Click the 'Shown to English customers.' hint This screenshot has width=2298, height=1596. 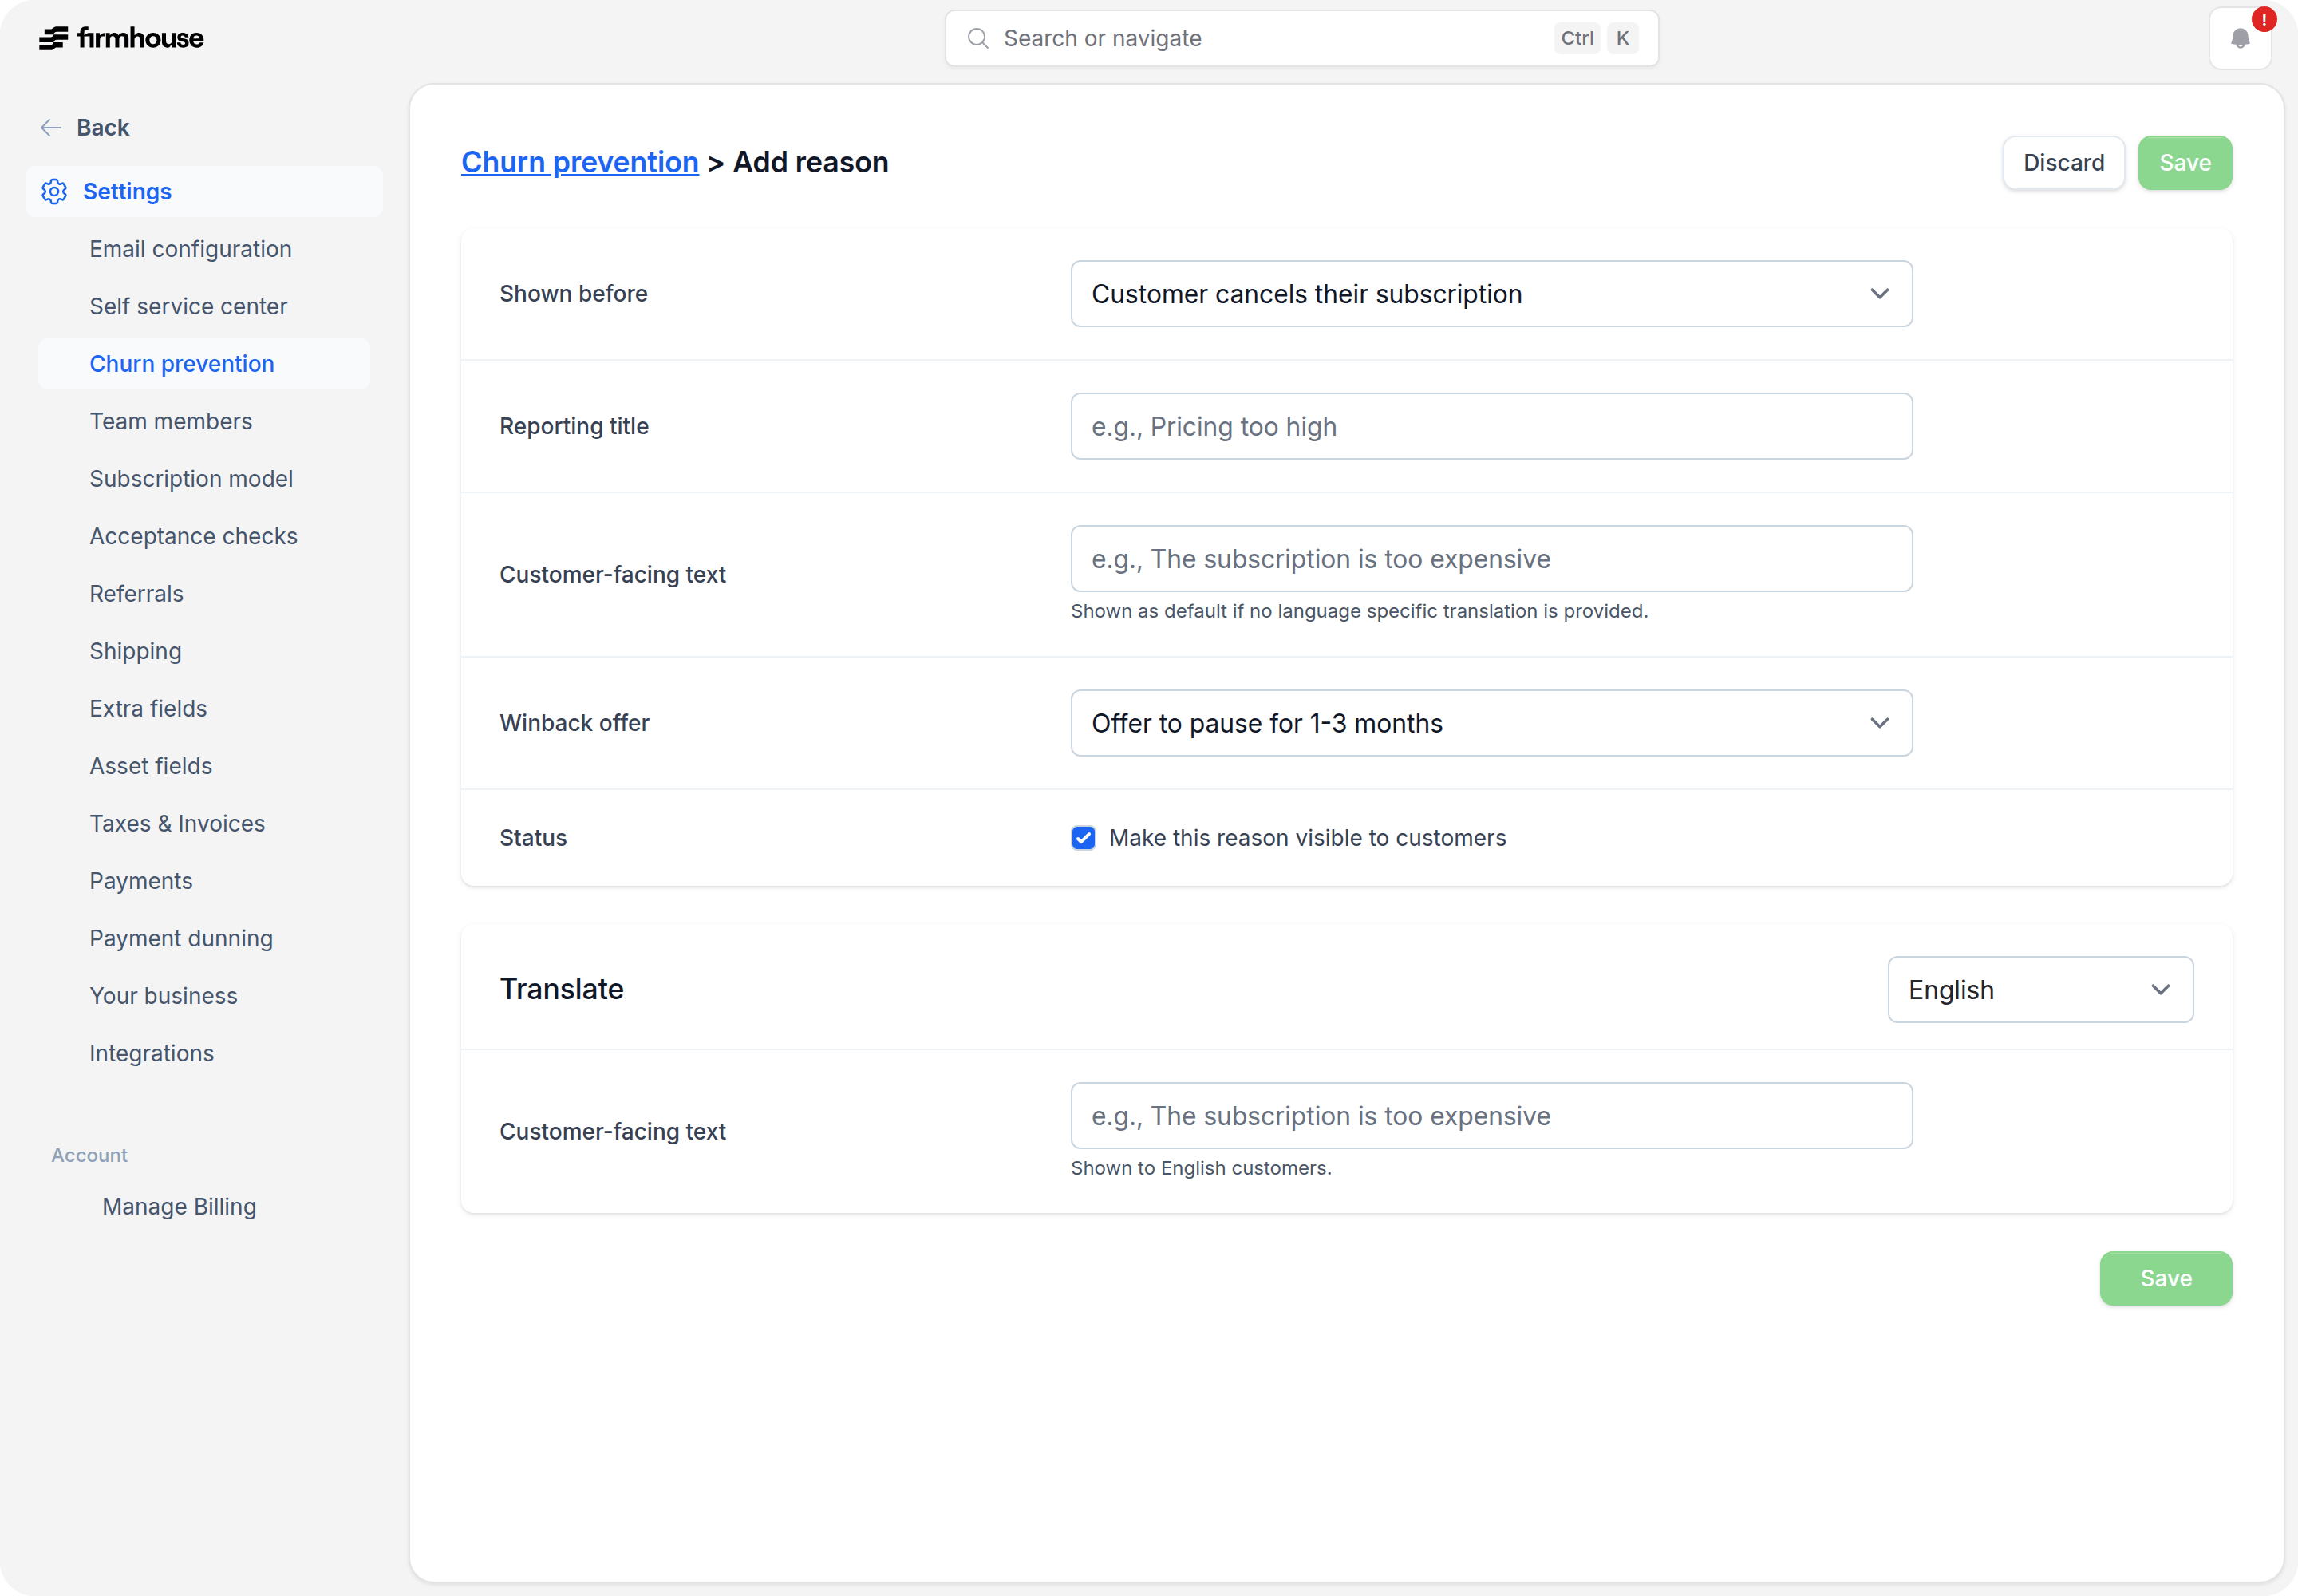[x=1201, y=1169]
